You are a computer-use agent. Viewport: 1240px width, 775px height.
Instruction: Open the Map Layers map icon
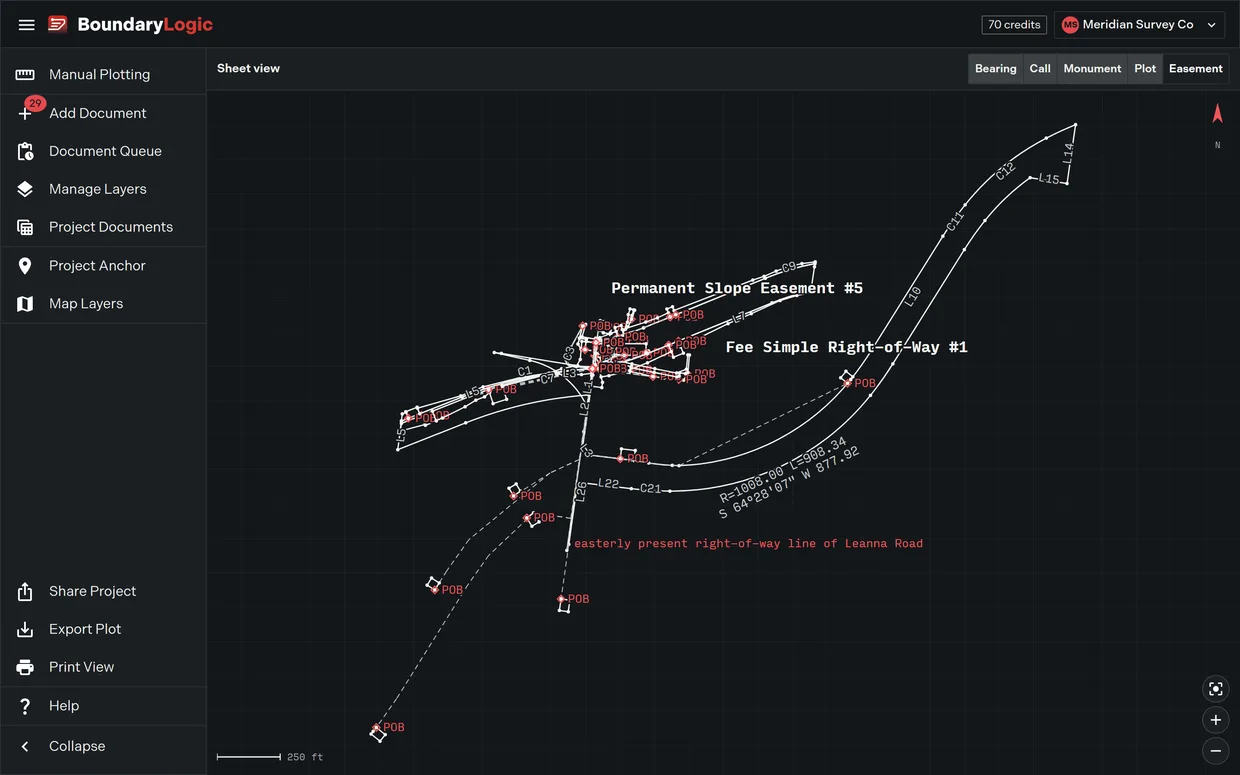(x=25, y=303)
